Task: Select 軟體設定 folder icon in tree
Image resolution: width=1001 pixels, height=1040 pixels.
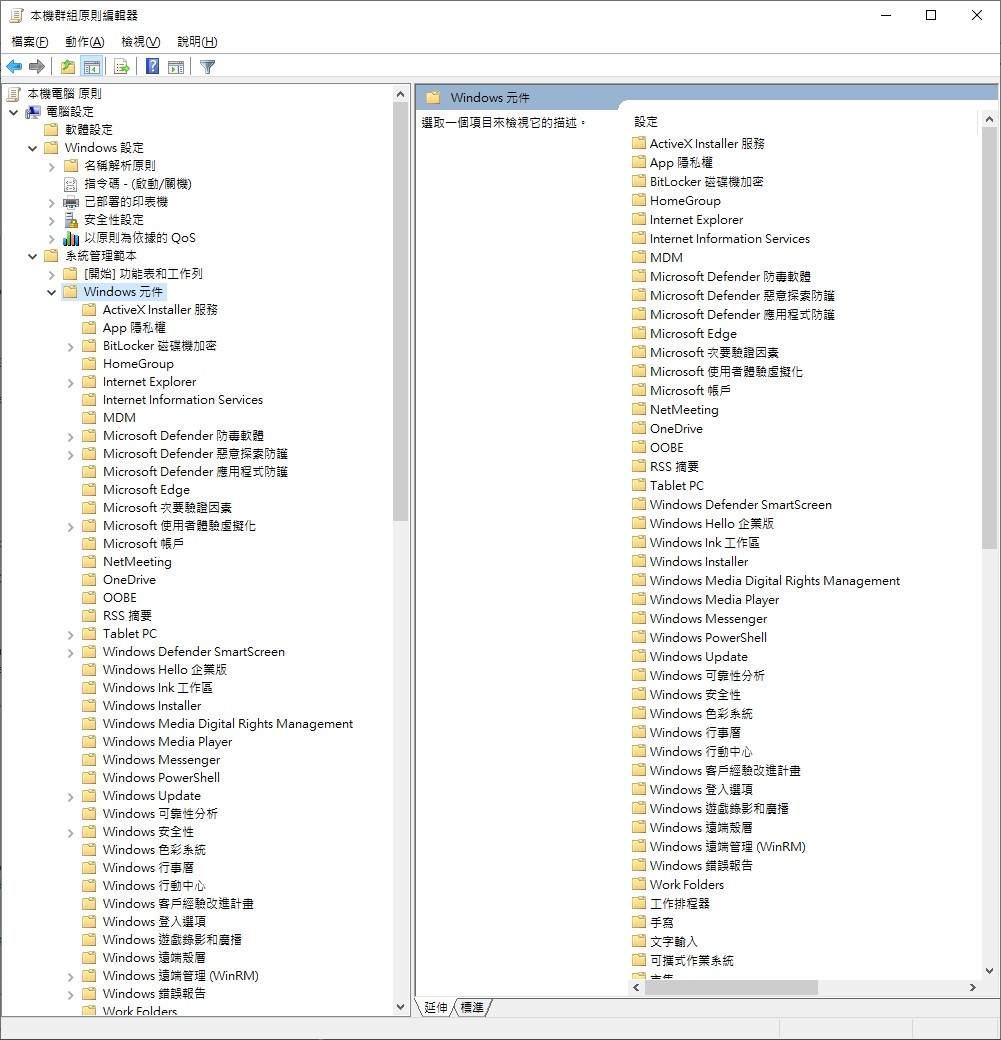Action: pos(51,129)
